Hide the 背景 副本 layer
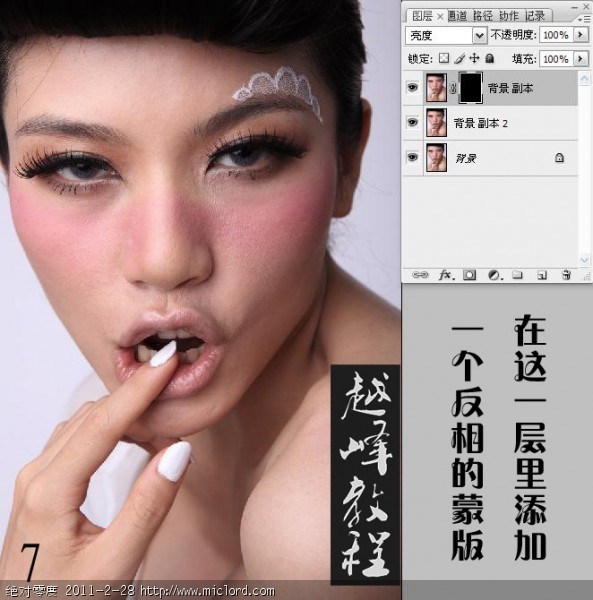Screen dimensions: 593x600 tap(412, 88)
